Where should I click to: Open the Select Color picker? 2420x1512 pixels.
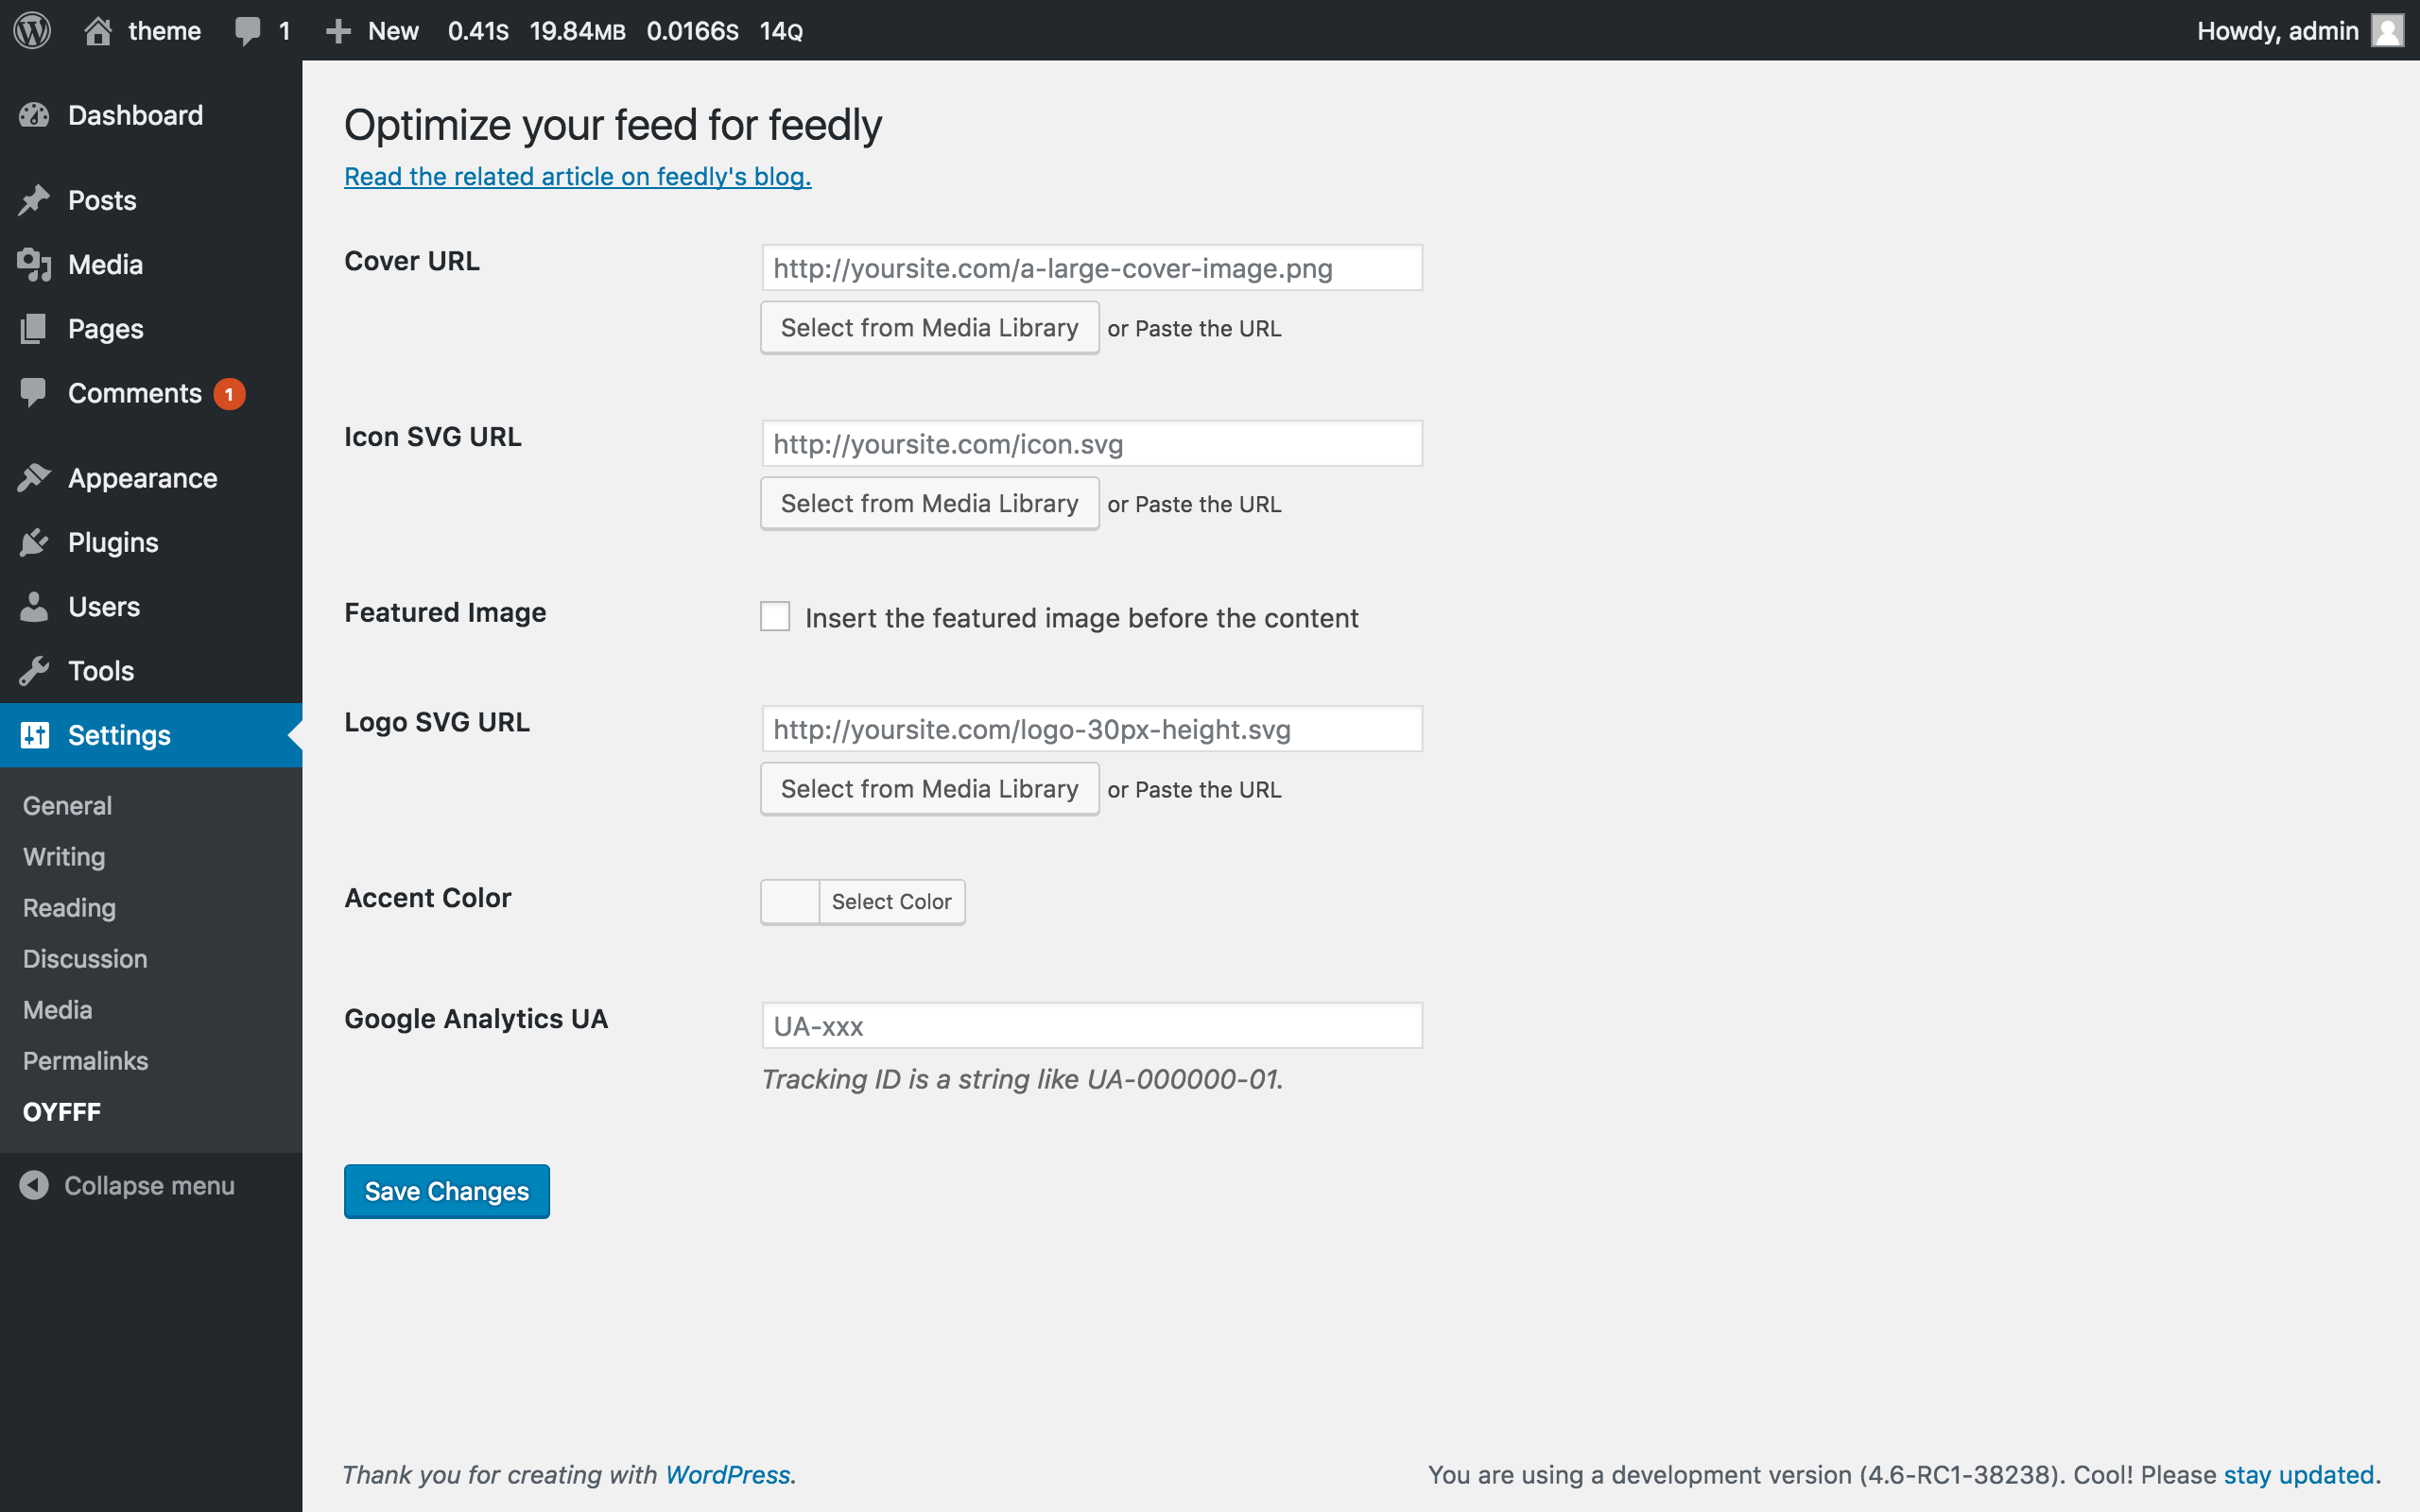(891, 902)
